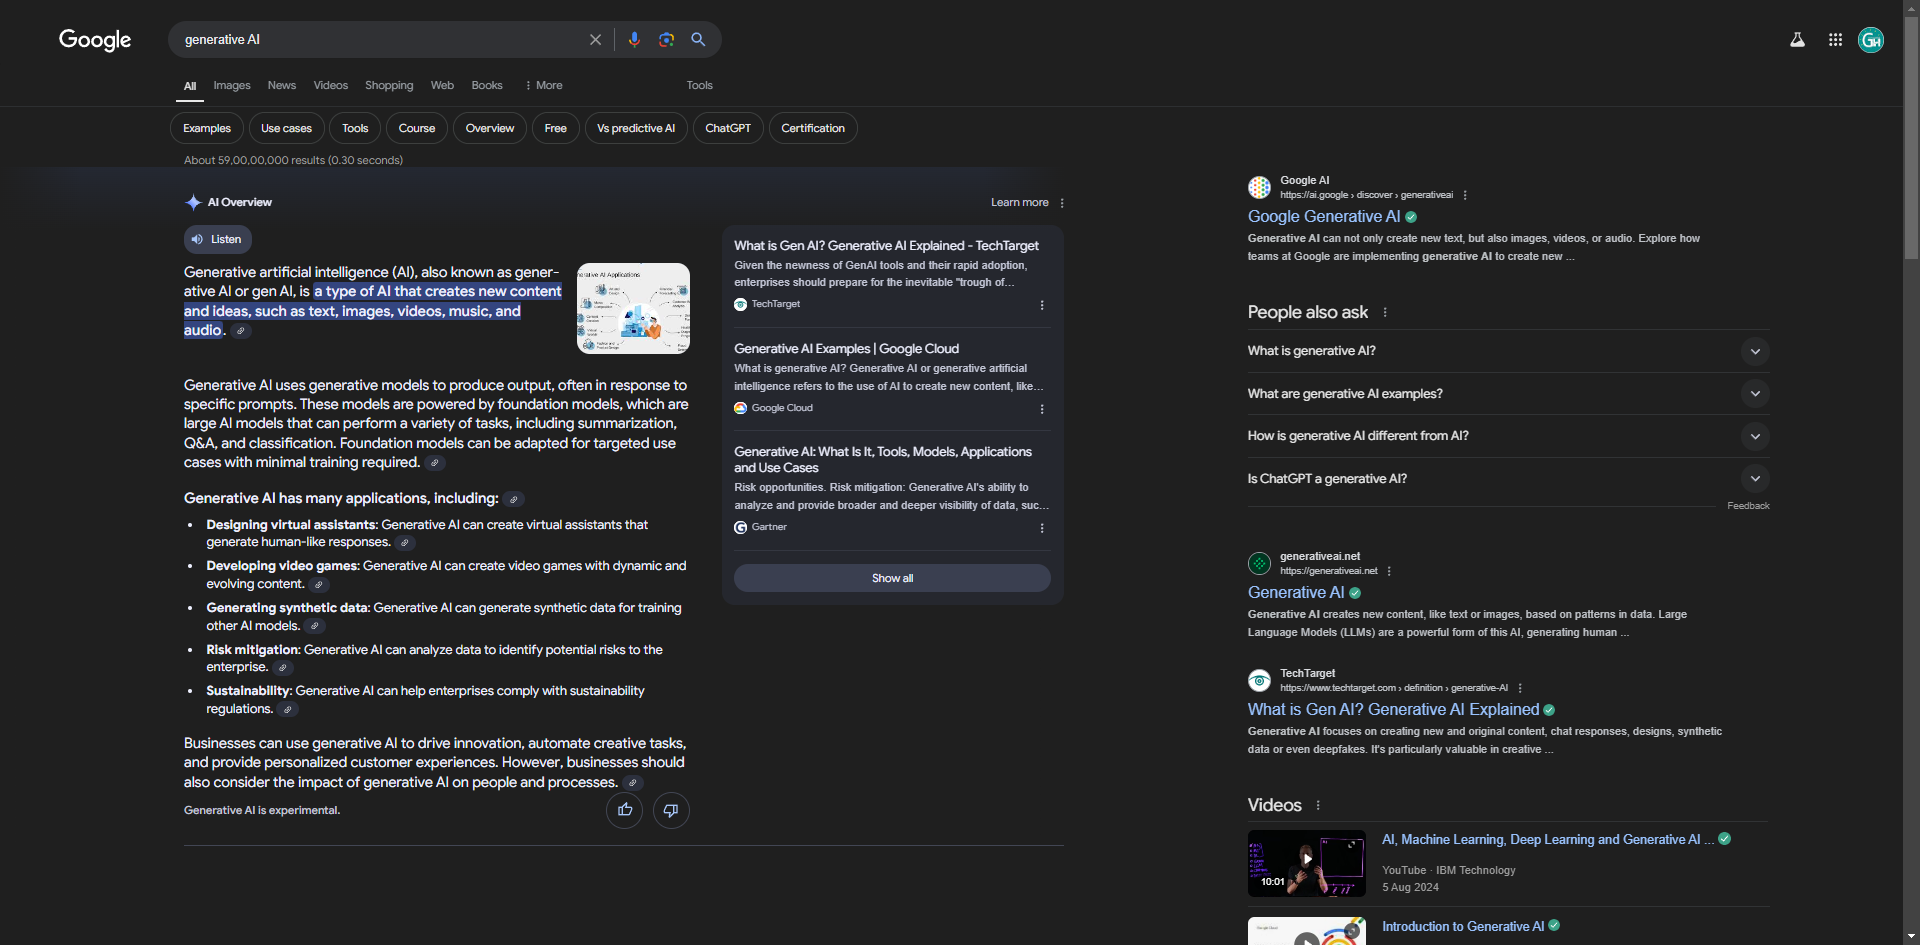Click inside the generative AI search field
Viewport: 1920px width, 945px height.
pyautogui.click(x=380, y=40)
